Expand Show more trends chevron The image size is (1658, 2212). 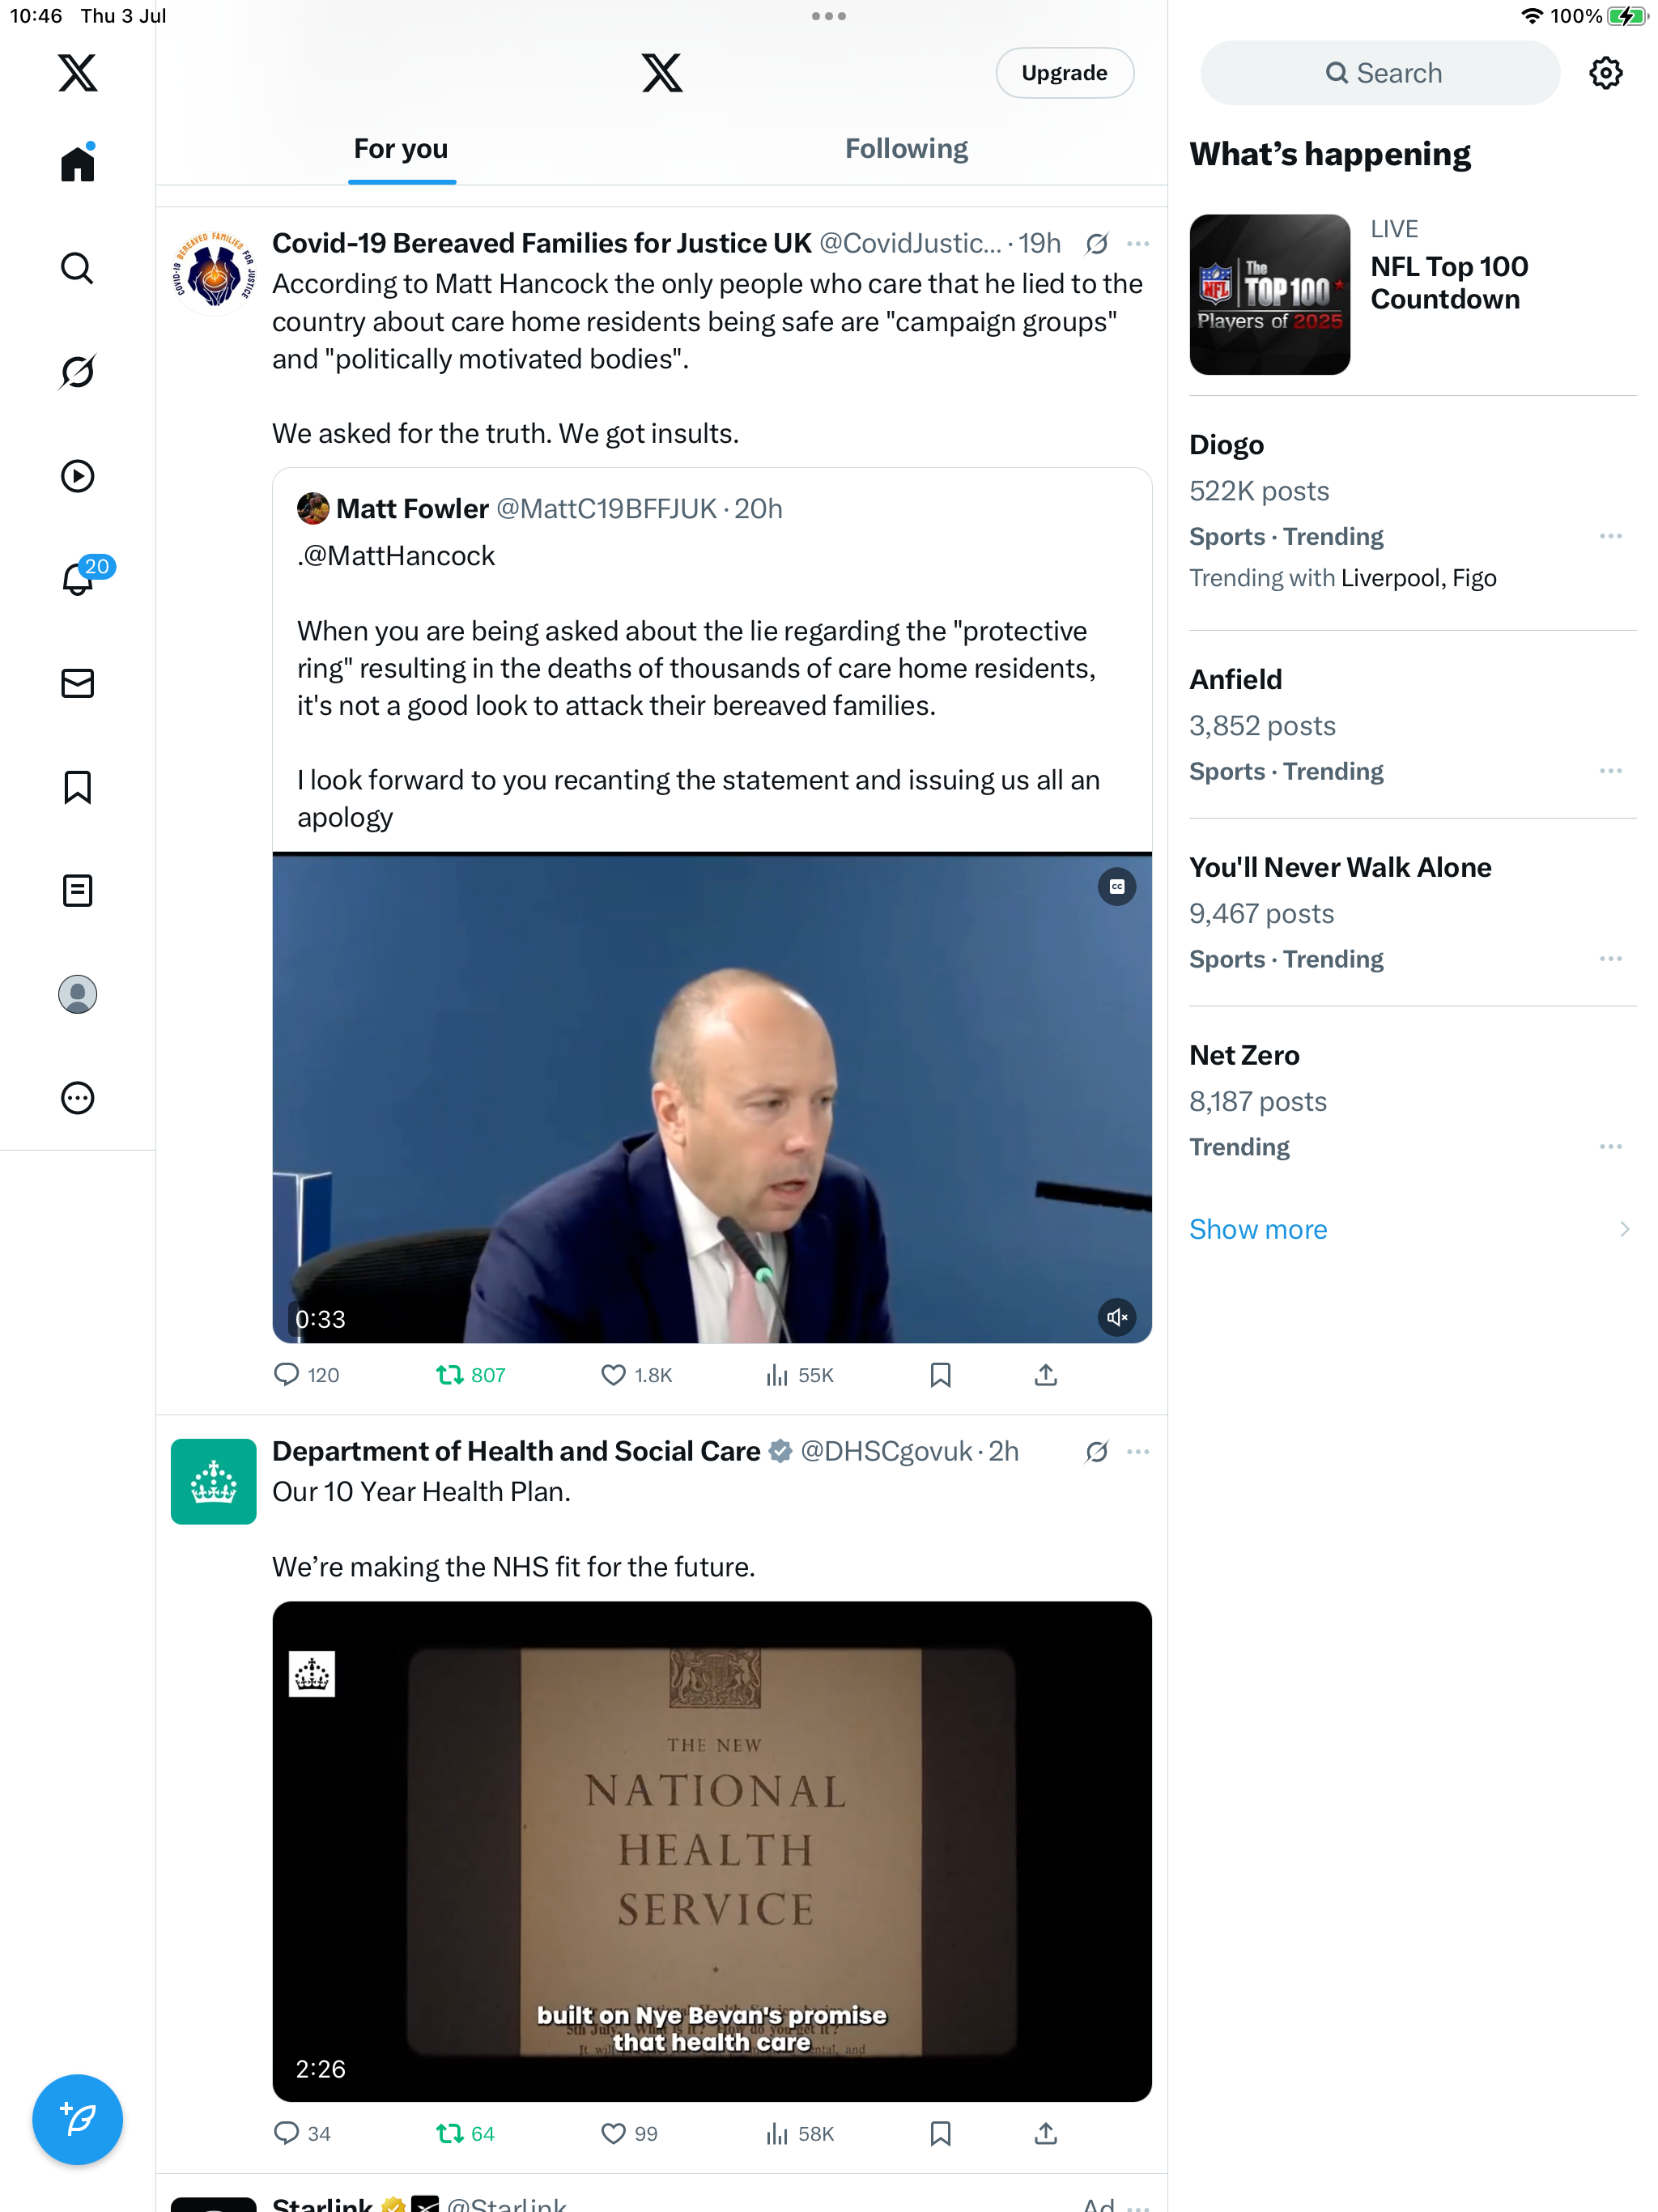tap(1624, 1229)
